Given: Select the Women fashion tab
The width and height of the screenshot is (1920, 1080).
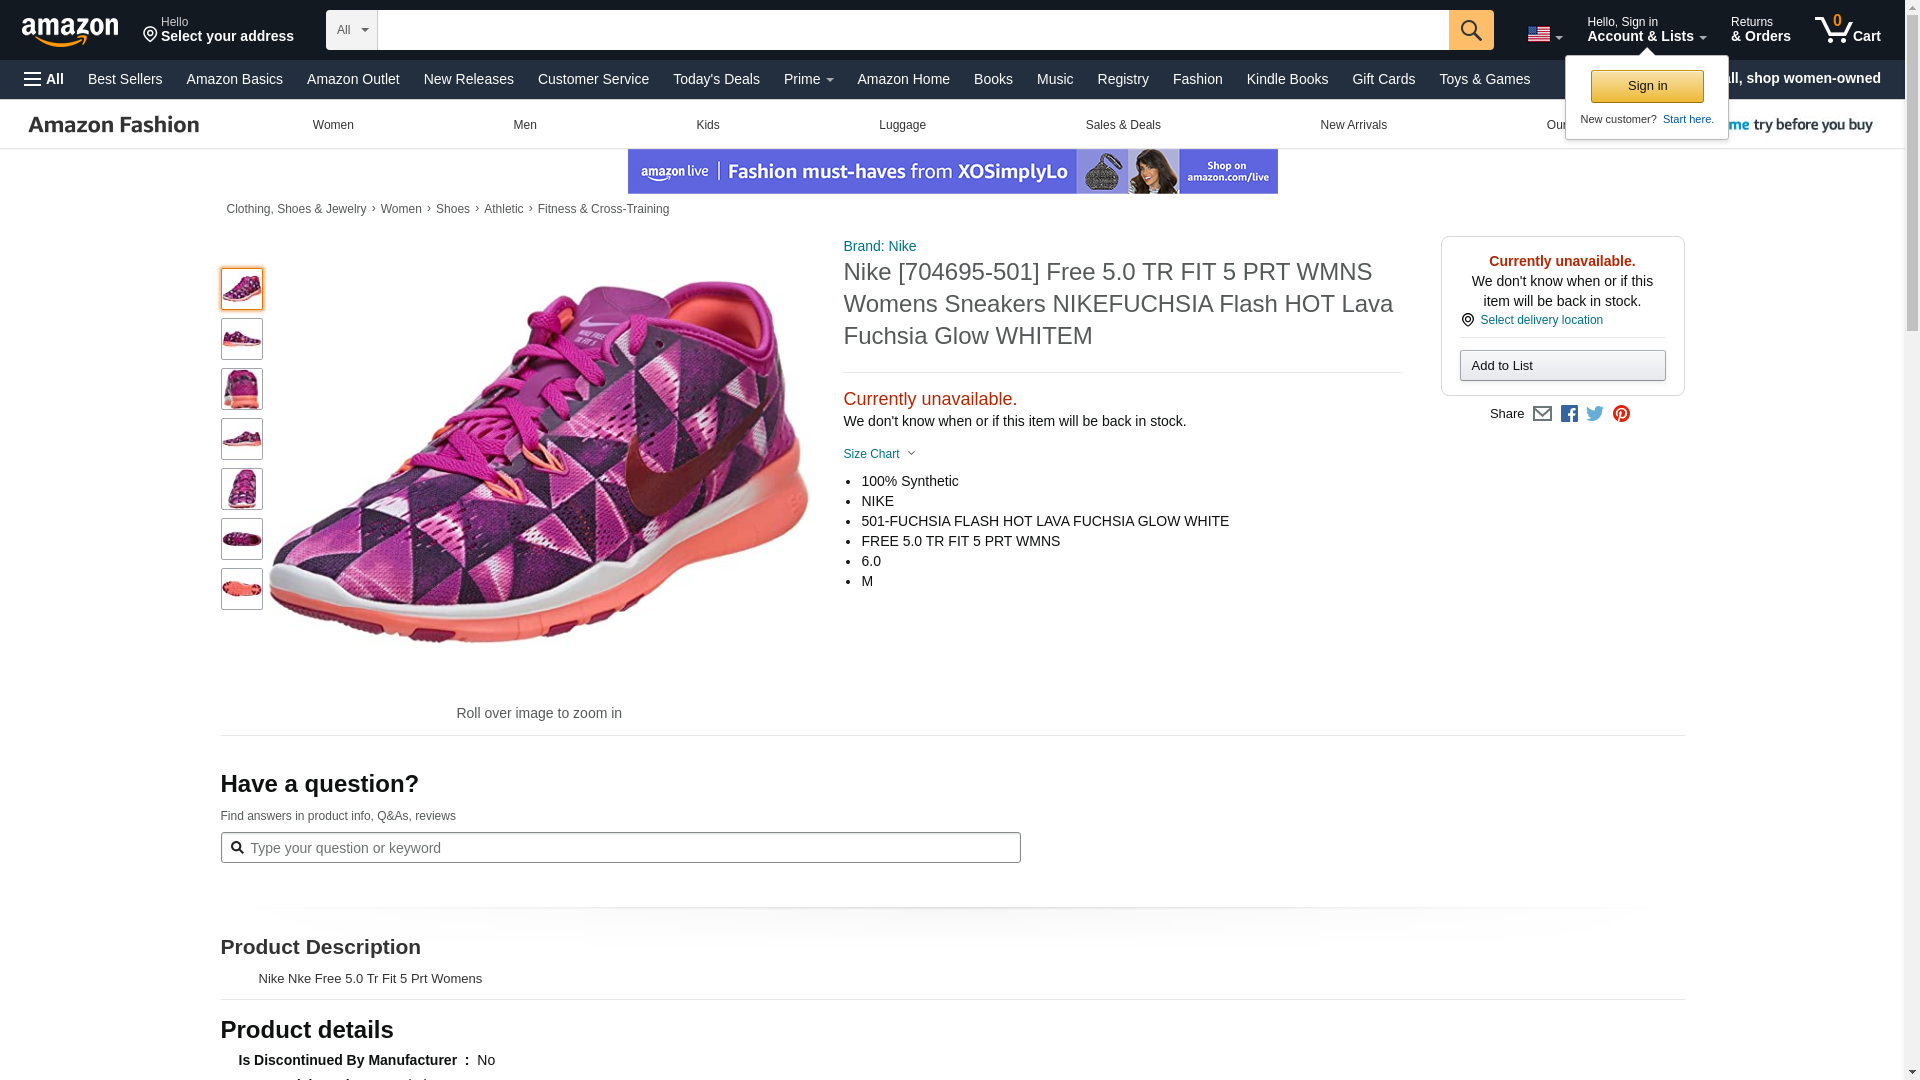Looking at the screenshot, I should click(333, 125).
